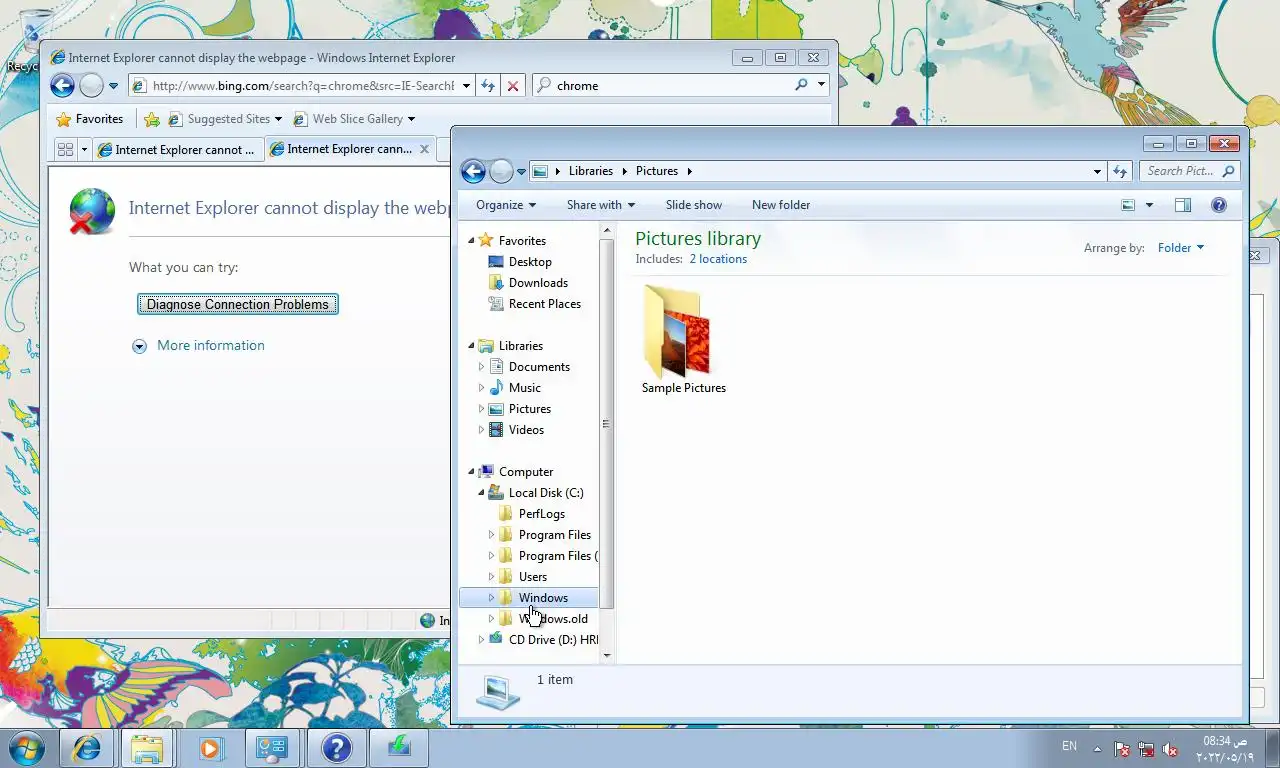The width and height of the screenshot is (1280, 768).
Task: Toggle the Explorer preview pane icon
Action: [1183, 205]
